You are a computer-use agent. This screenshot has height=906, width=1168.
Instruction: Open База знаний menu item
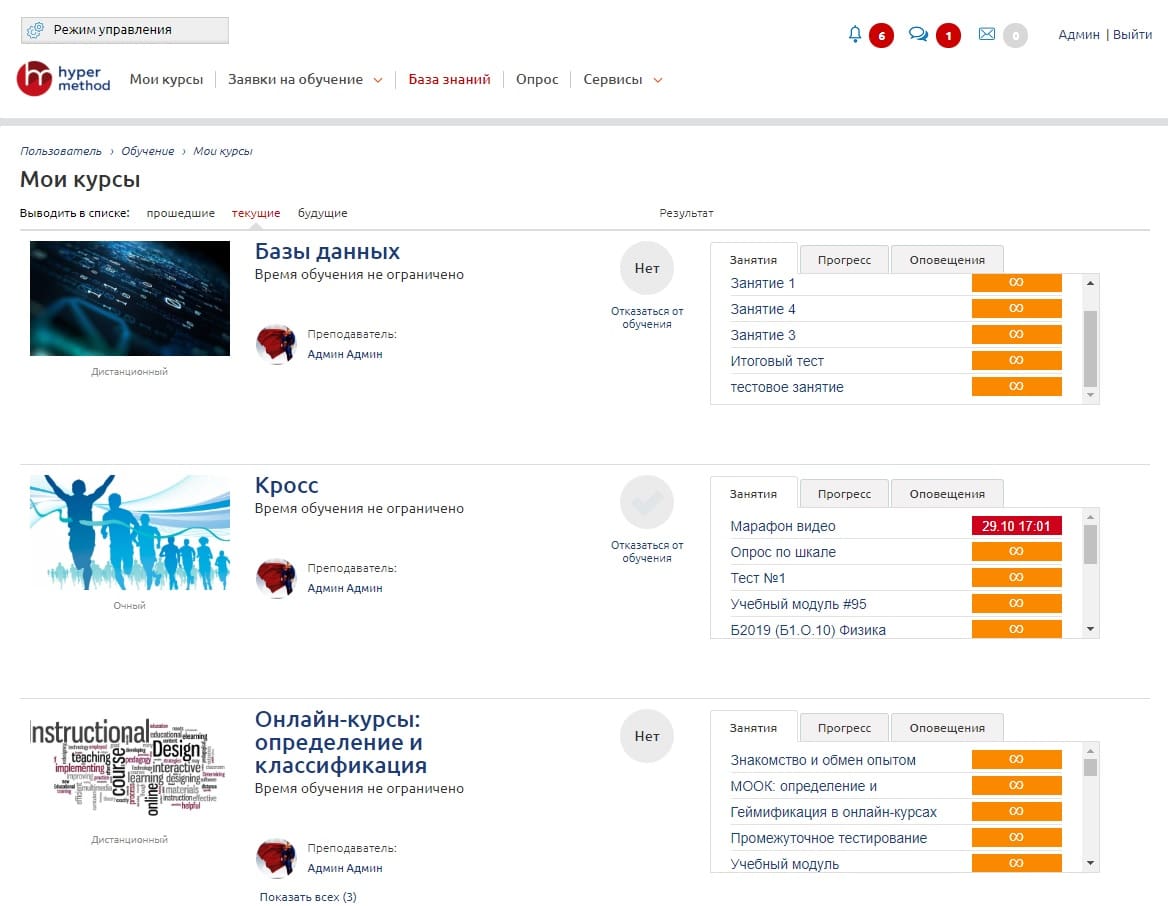(449, 80)
